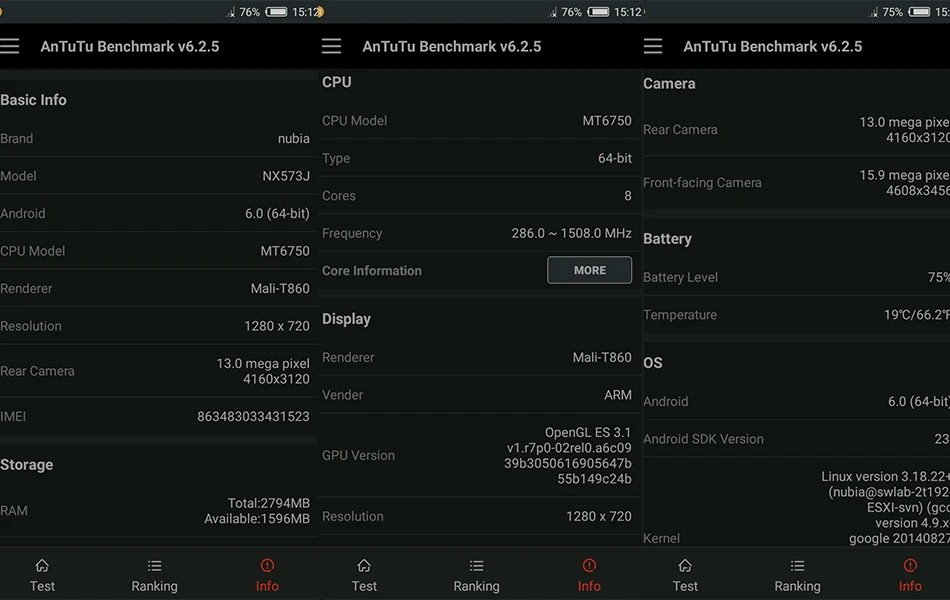Click Model value NX573J
The height and width of the screenshot is (600, 950).
tap(286, 176)
